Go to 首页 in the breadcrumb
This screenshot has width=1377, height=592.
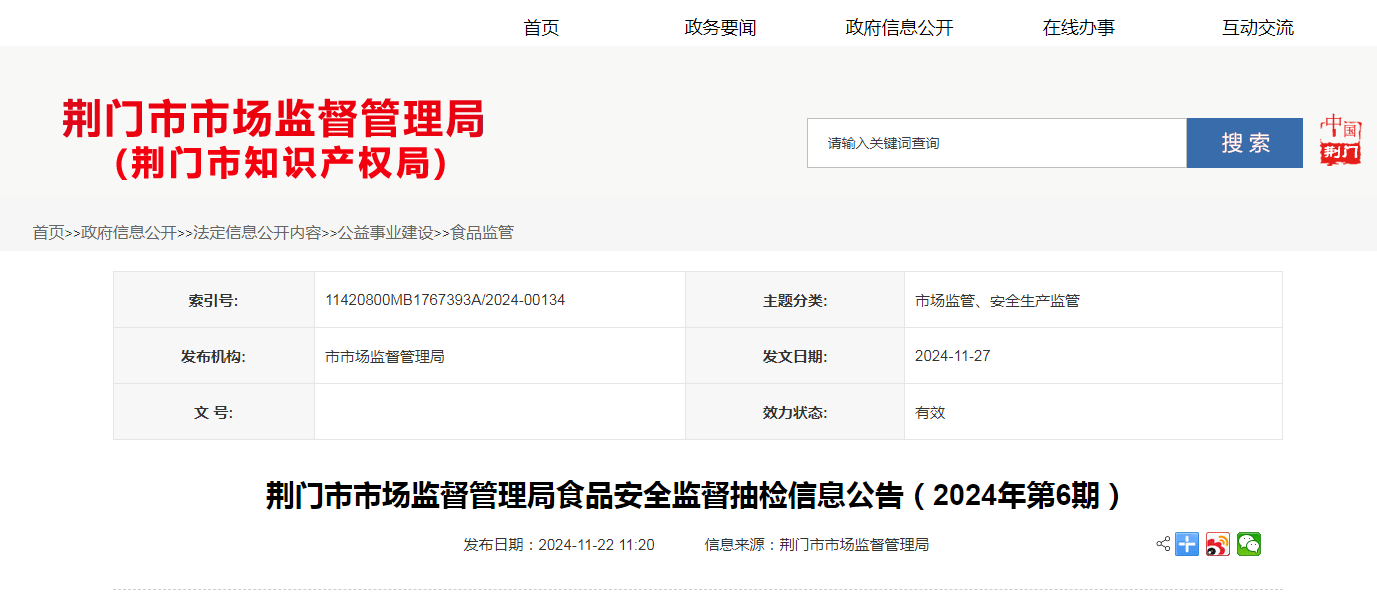[48, 232]
